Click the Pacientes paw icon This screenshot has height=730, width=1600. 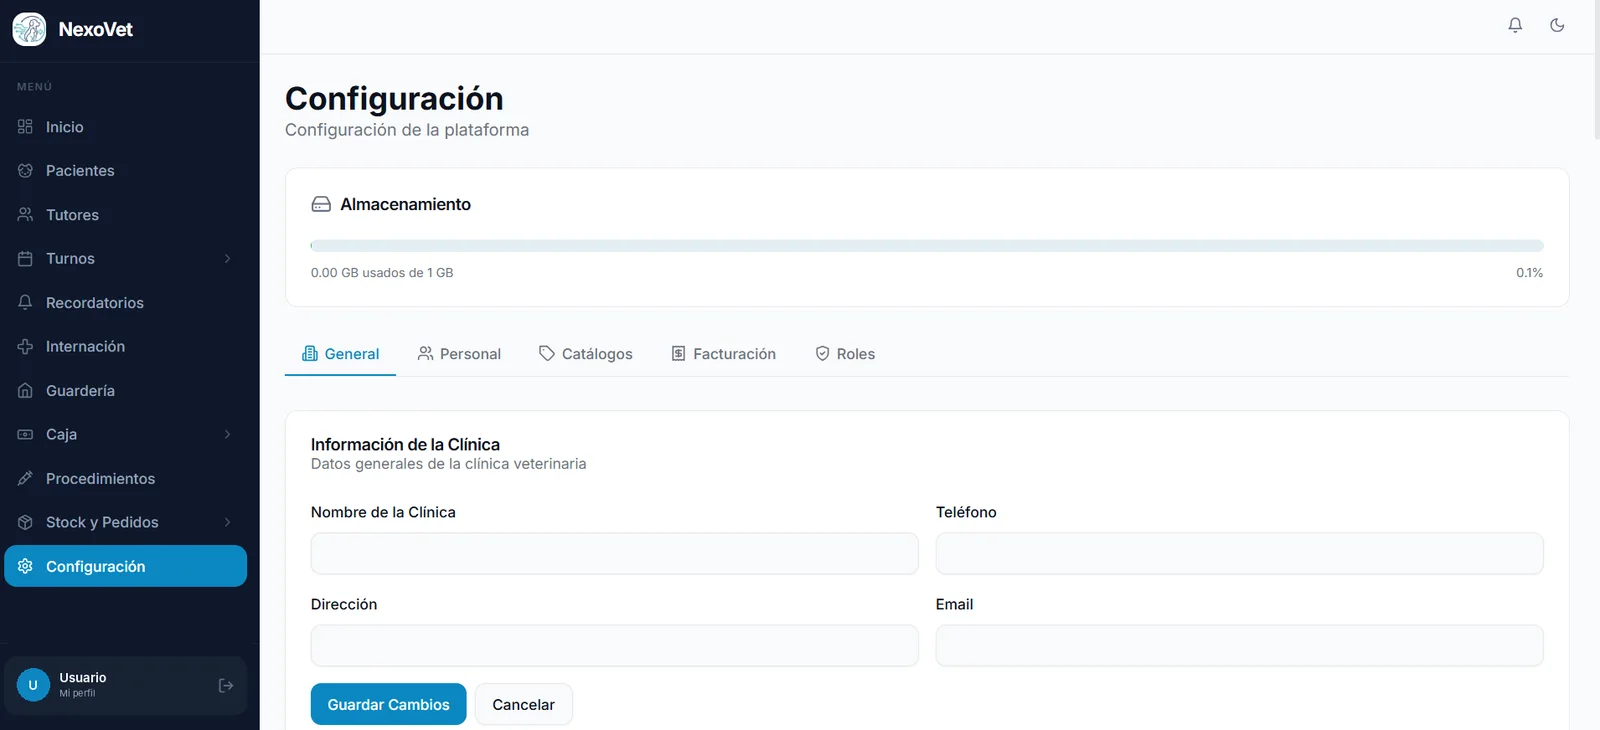click(25, 171)
